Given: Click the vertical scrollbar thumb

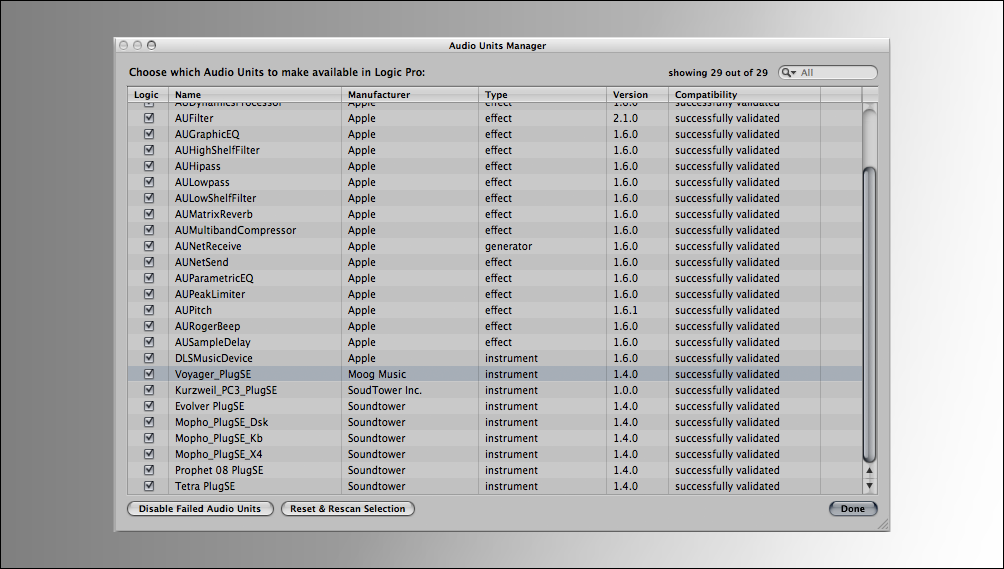Looking at the screenshot, I should 869,310.
